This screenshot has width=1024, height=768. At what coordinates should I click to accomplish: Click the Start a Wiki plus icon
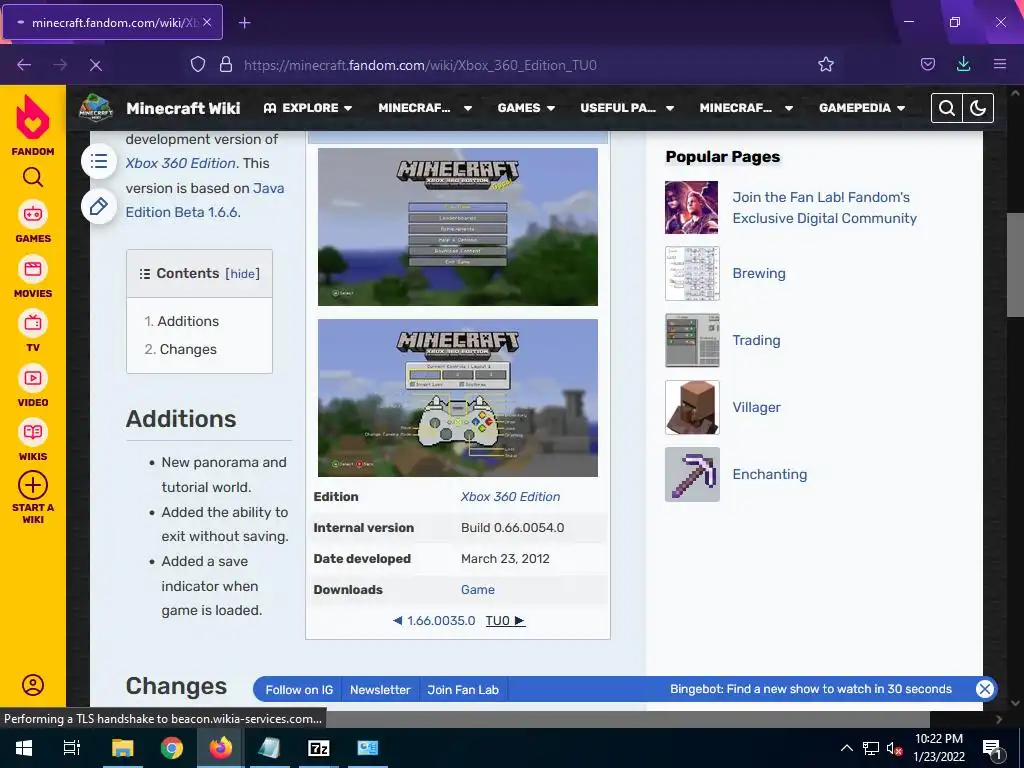33,486
